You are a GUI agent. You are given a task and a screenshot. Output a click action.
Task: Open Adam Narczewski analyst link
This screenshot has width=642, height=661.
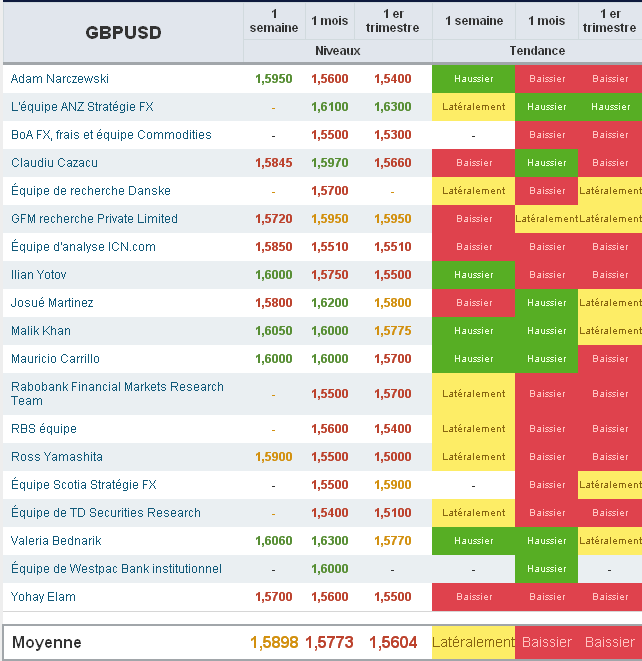point(59,79)
